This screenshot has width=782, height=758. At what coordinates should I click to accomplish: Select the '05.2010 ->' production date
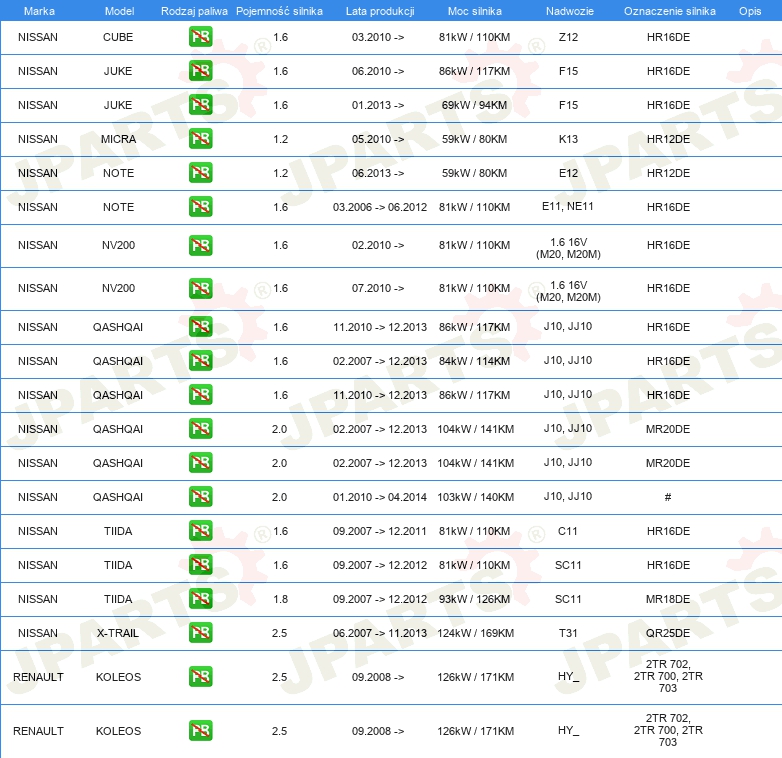(x=378, y=139)
